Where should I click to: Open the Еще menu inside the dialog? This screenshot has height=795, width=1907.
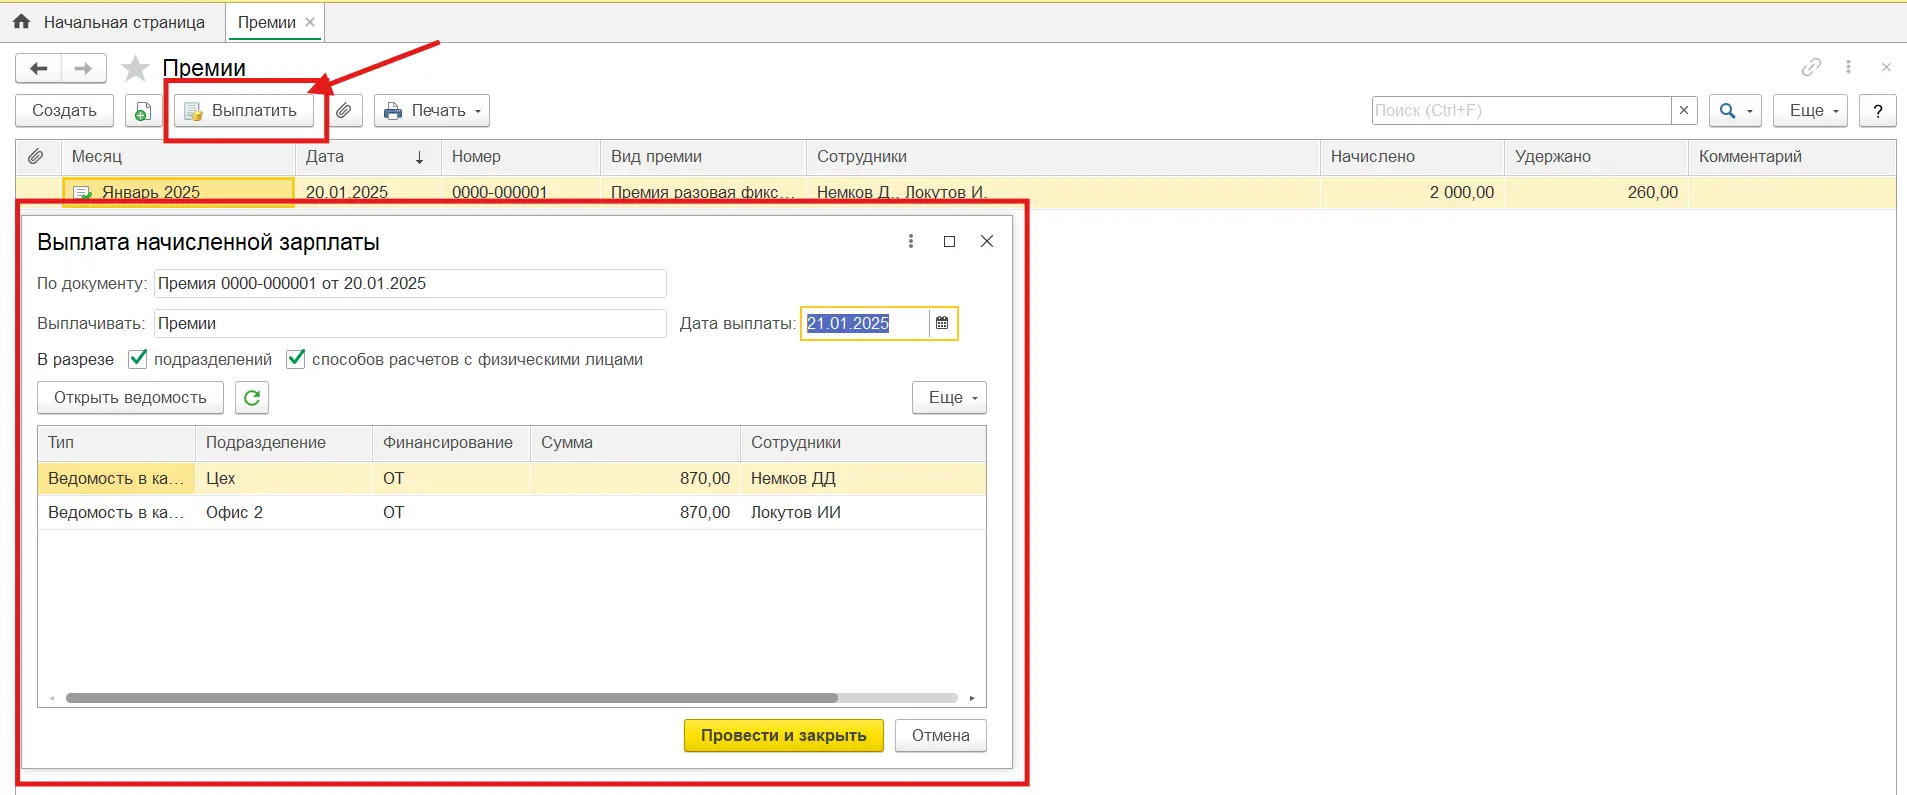pyautogui.click(x=949, y=398)
